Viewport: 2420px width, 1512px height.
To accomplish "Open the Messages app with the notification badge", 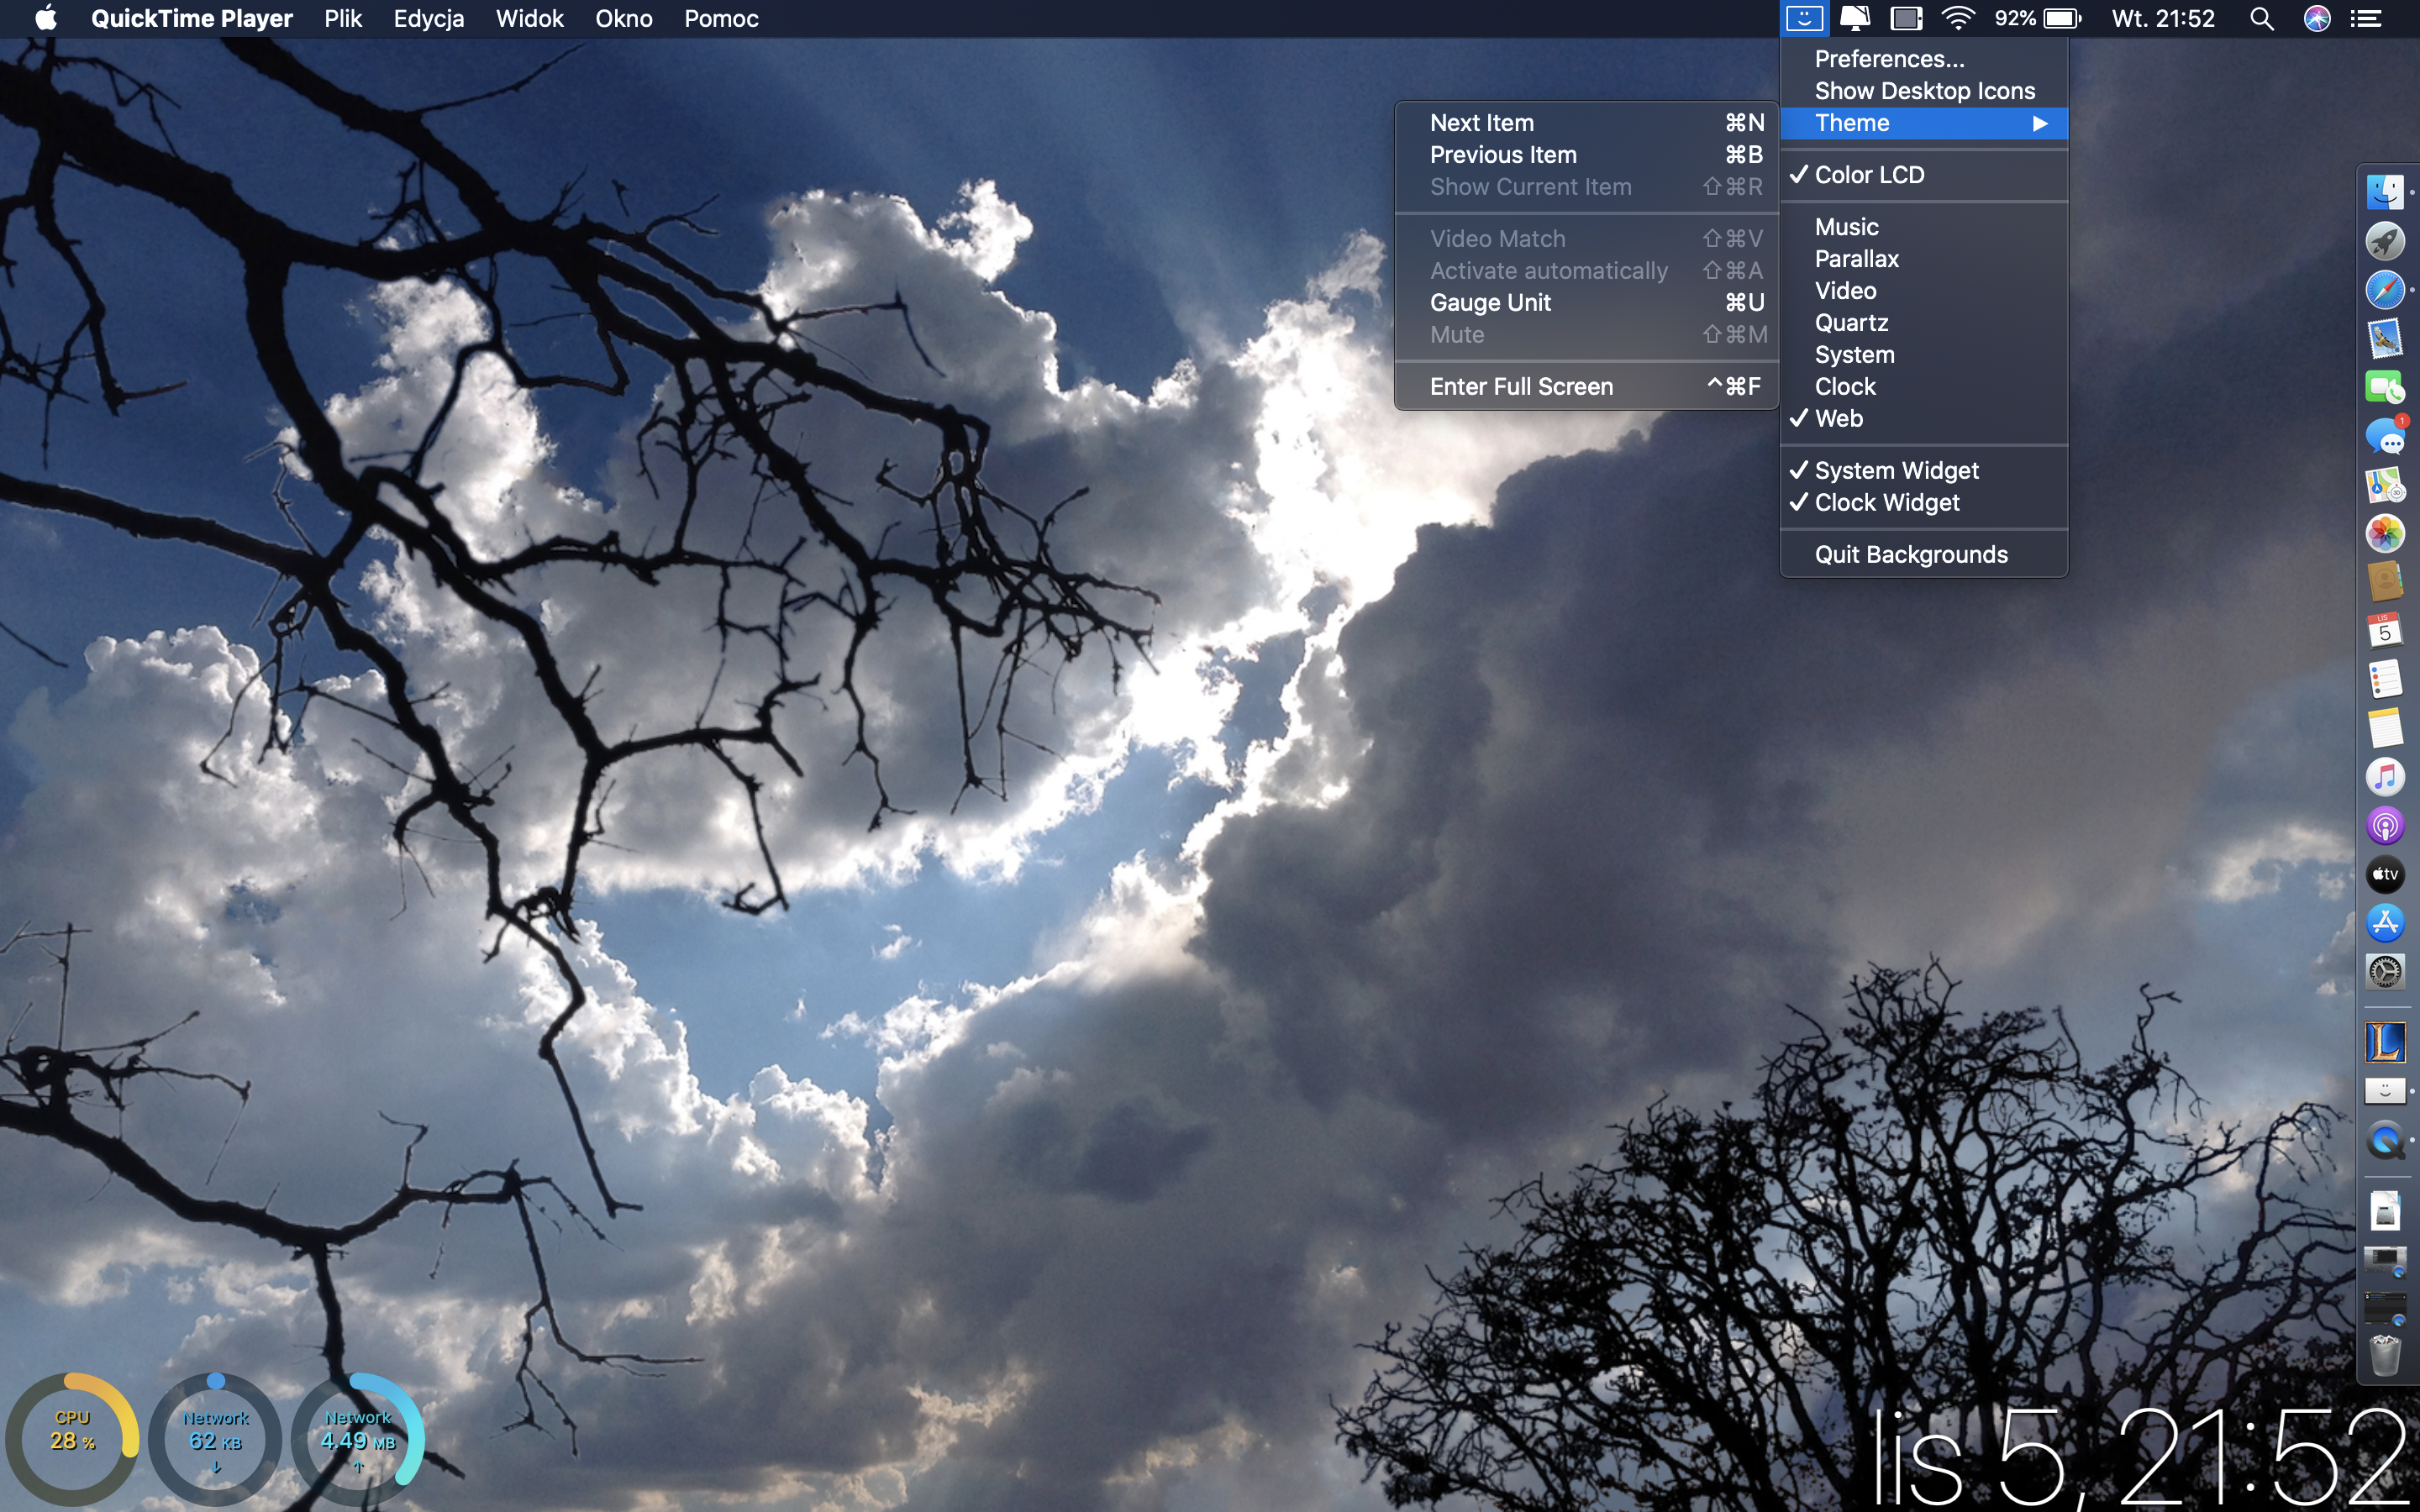I will click(2385, 436).
